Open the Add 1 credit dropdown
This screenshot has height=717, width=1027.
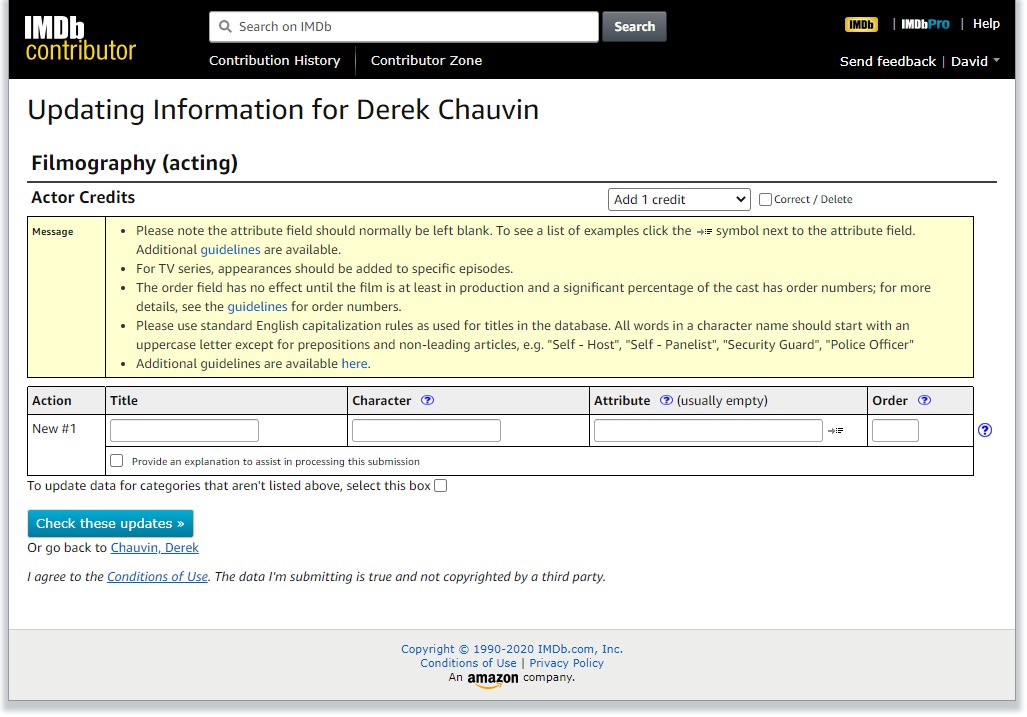point(679,200)
